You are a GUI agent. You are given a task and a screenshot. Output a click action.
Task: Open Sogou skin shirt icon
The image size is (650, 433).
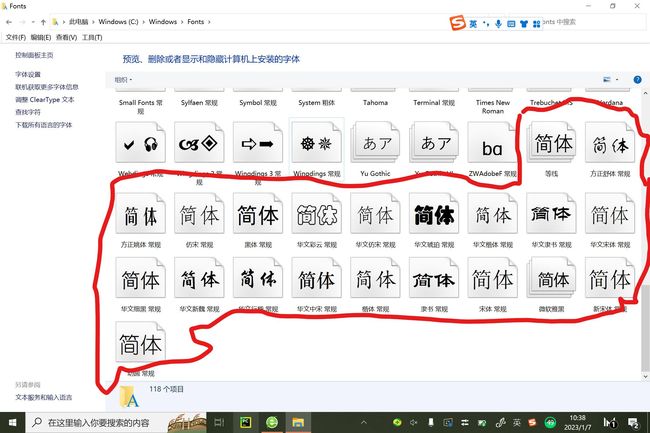pos(524,24)
